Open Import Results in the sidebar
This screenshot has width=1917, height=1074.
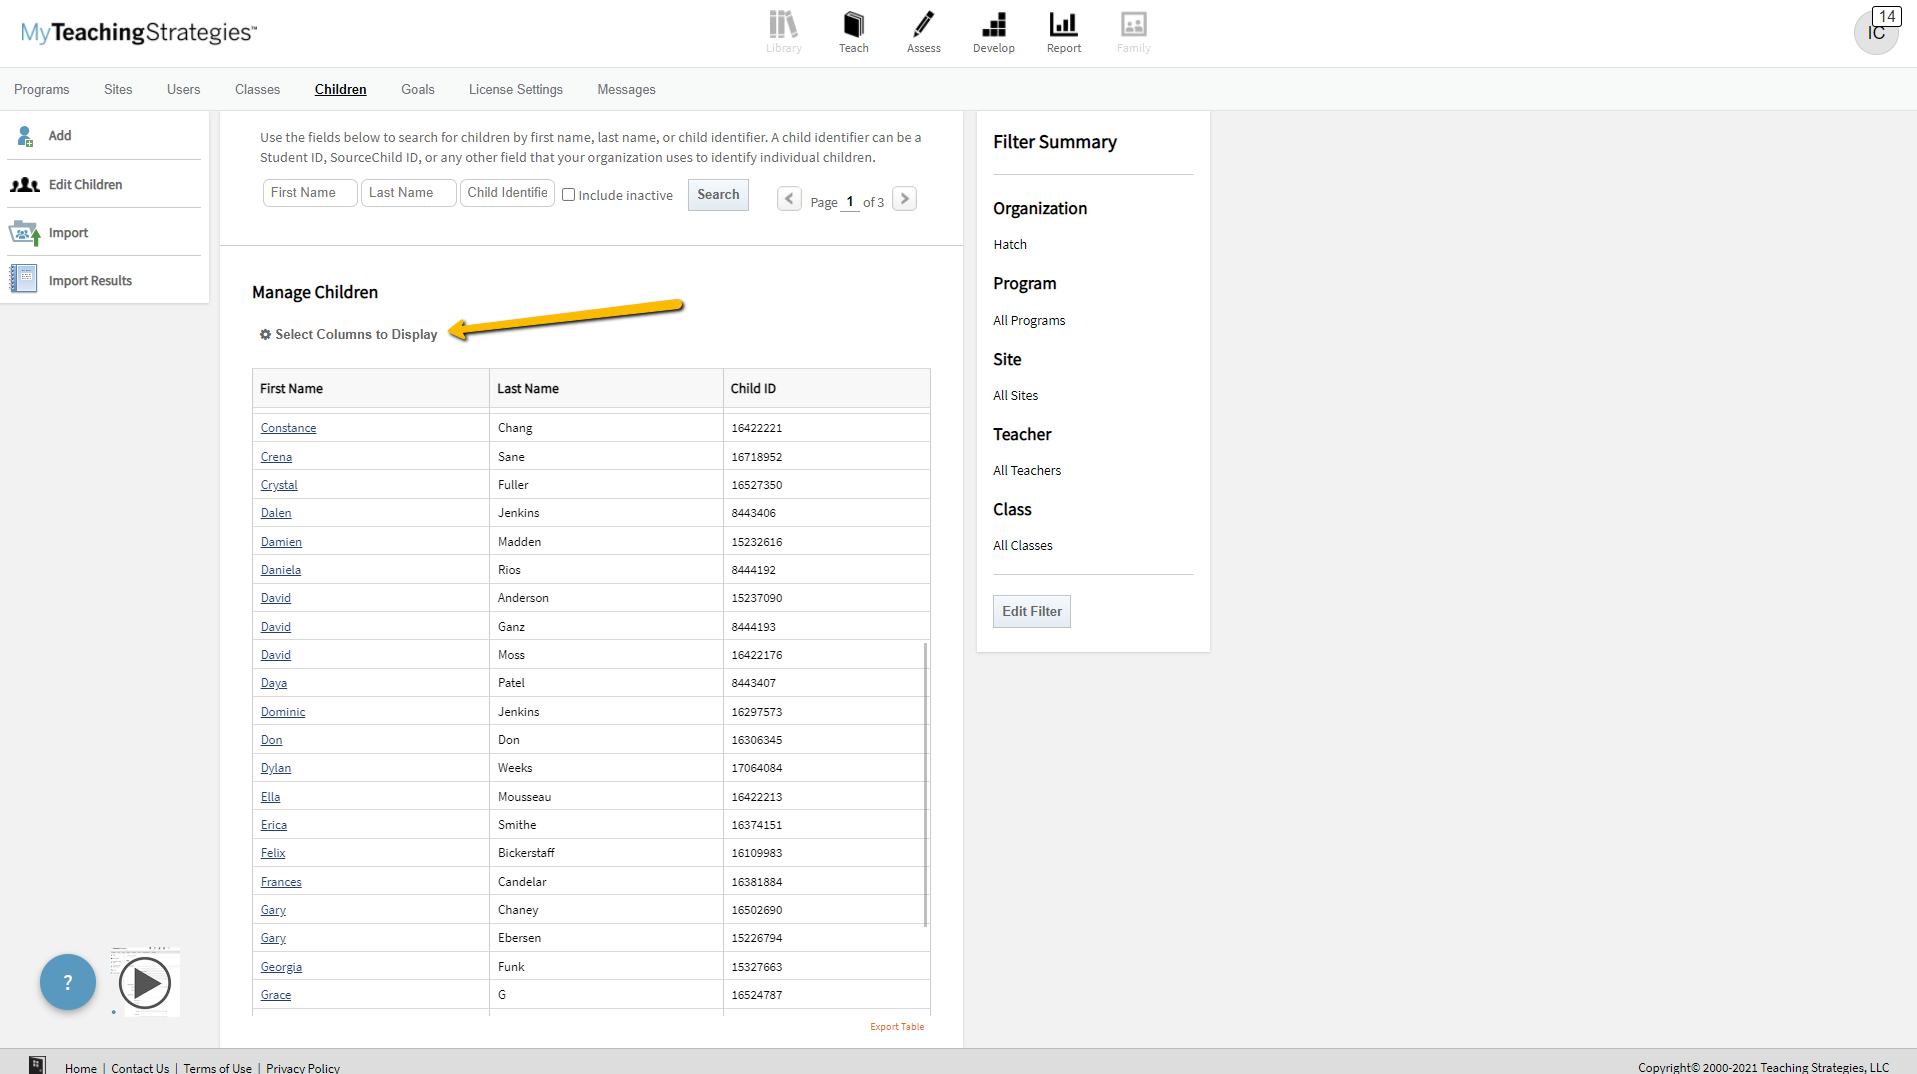click(x=90, y=281)
